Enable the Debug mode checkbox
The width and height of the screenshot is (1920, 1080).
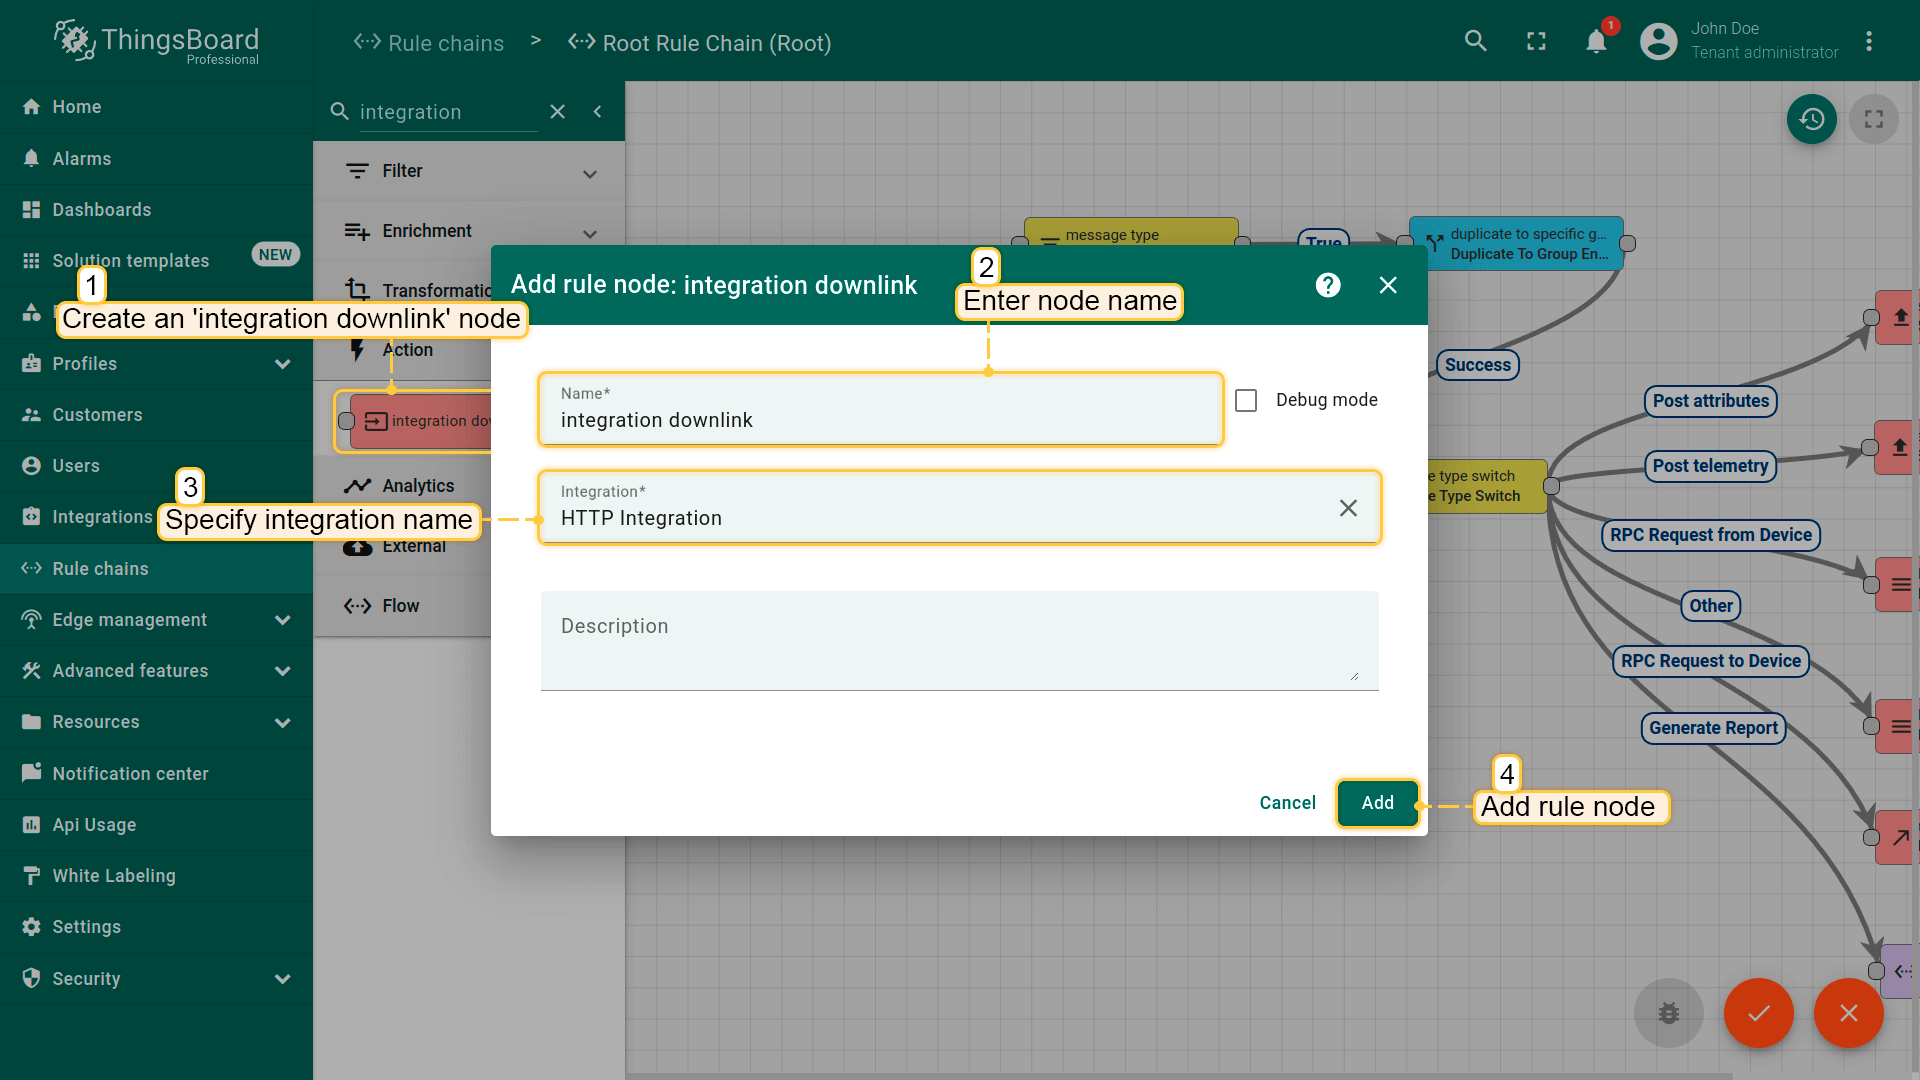(1246, 400)
